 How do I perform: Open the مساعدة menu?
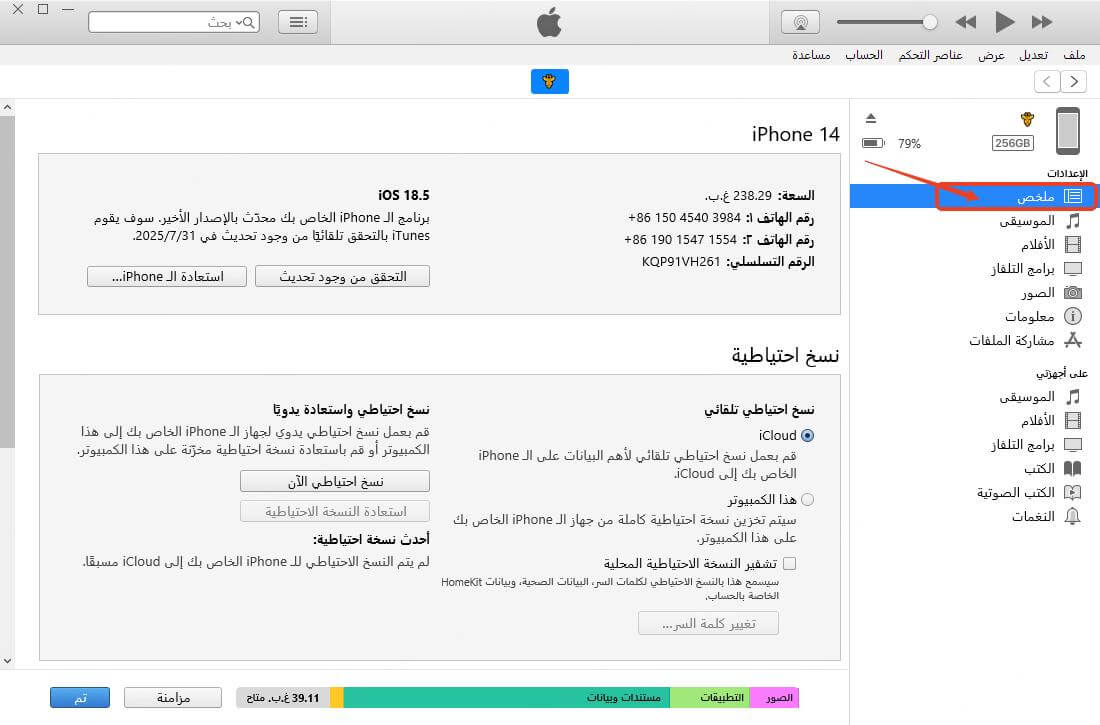coord(811,55)
